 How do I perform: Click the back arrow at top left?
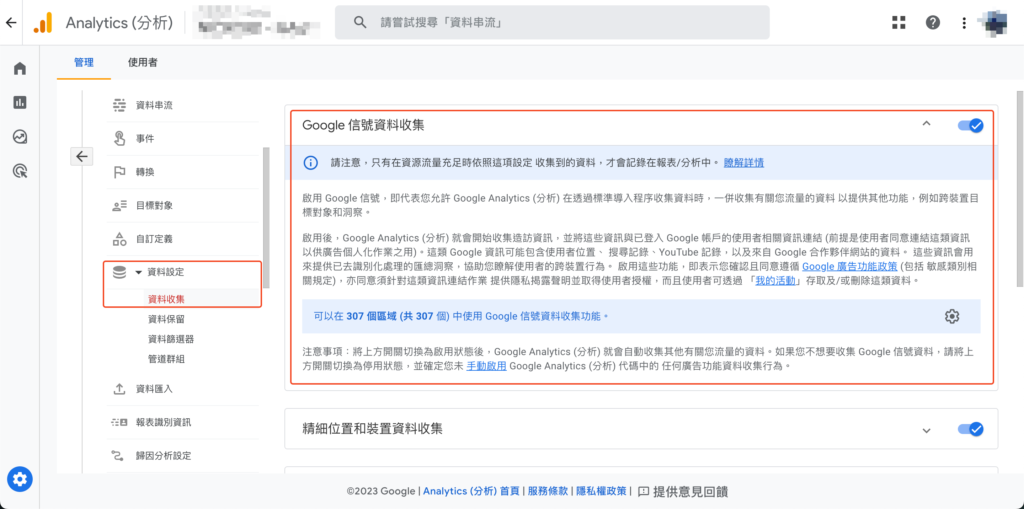[10, 23]
